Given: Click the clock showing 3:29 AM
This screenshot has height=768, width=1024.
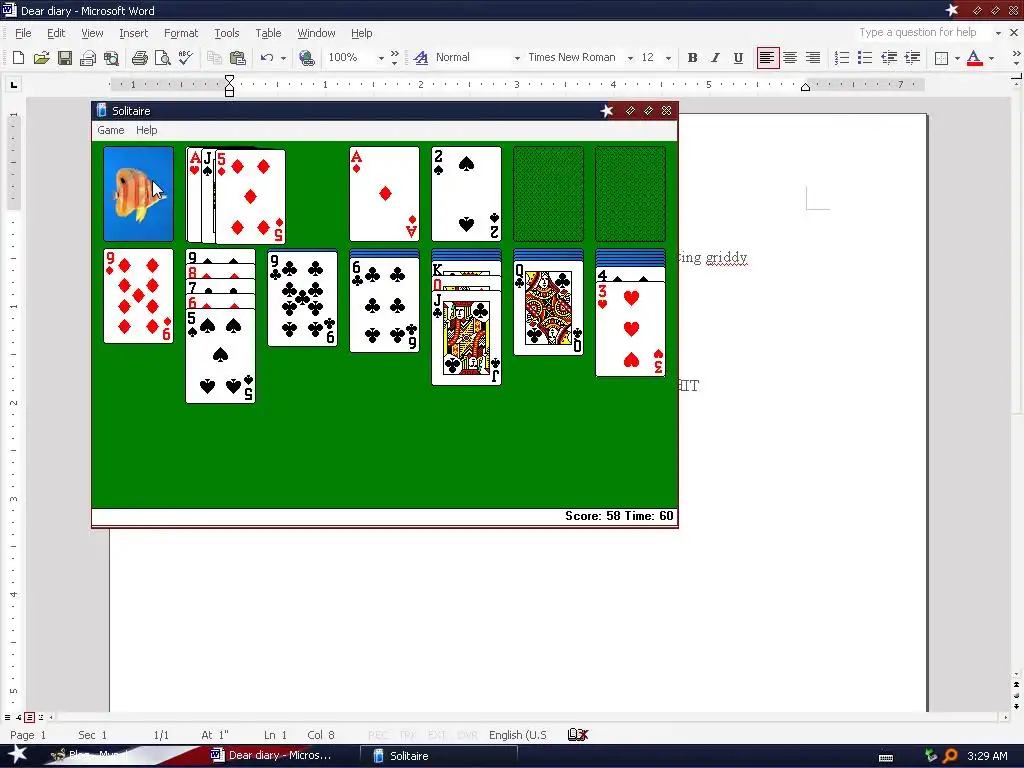Looking at the screenshot, I should point(987,756).
